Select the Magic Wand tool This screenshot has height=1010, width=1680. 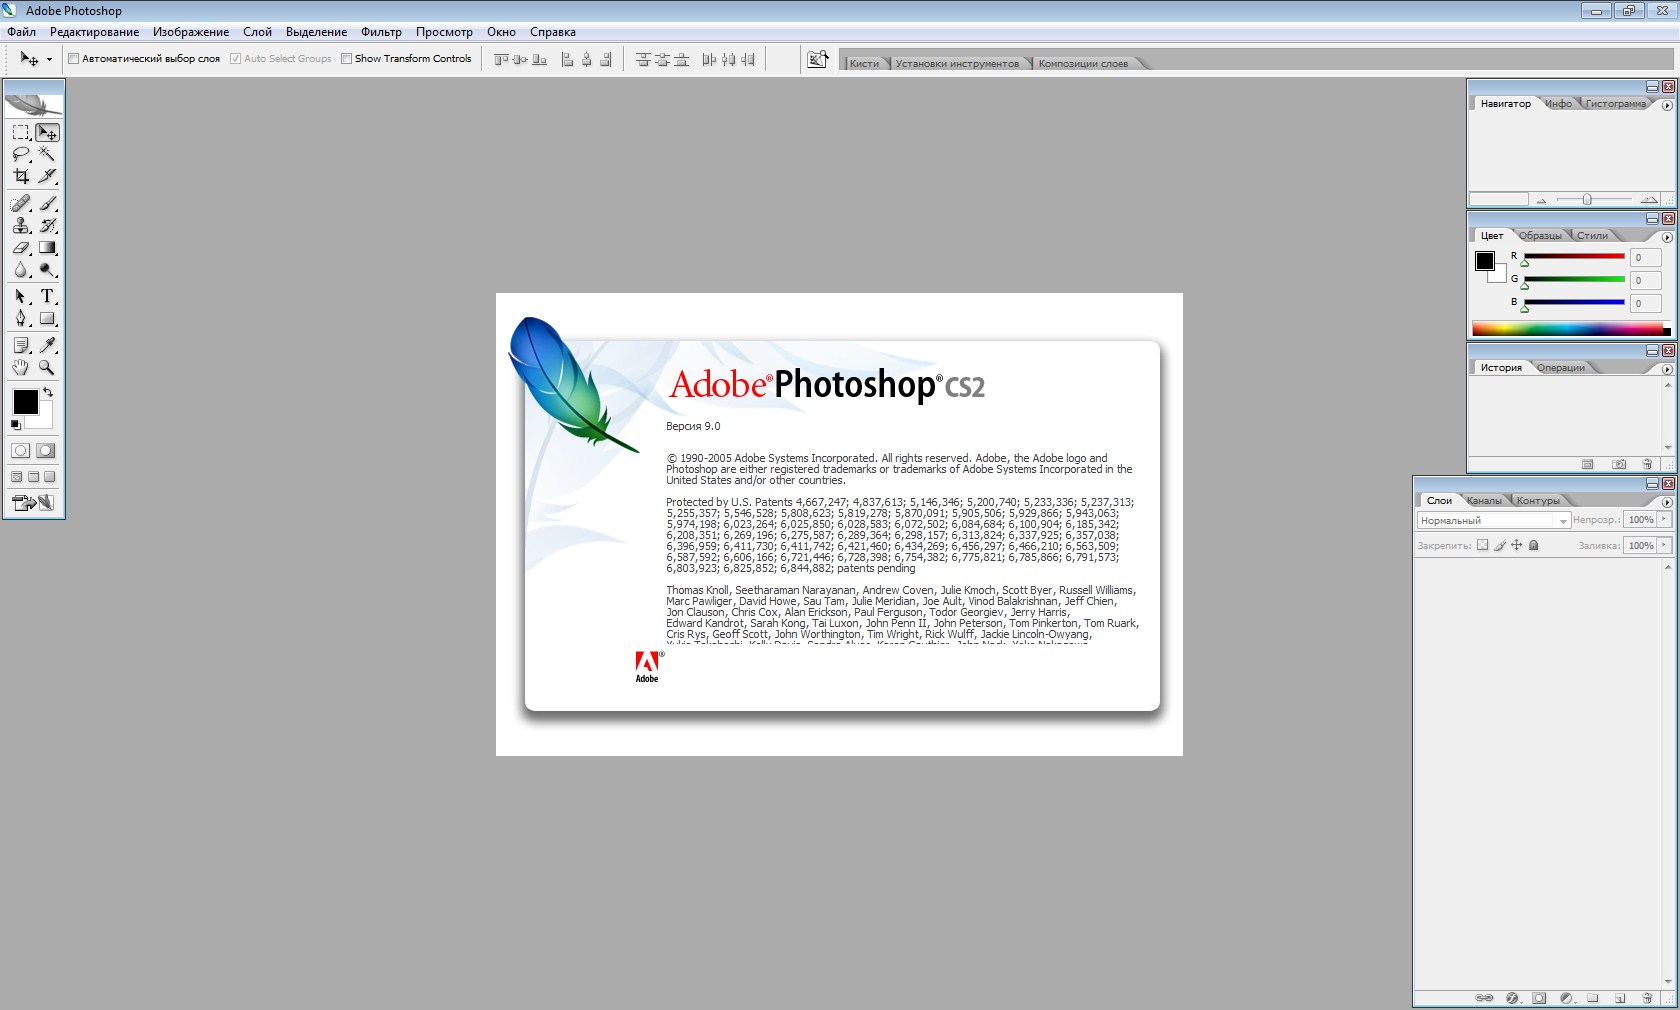click(x=47, y=154)
